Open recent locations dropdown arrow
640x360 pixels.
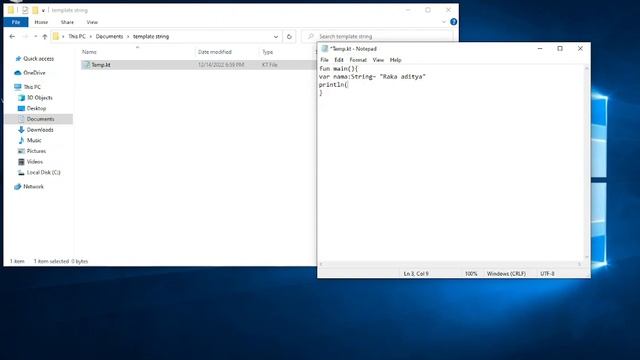(36, 36)
